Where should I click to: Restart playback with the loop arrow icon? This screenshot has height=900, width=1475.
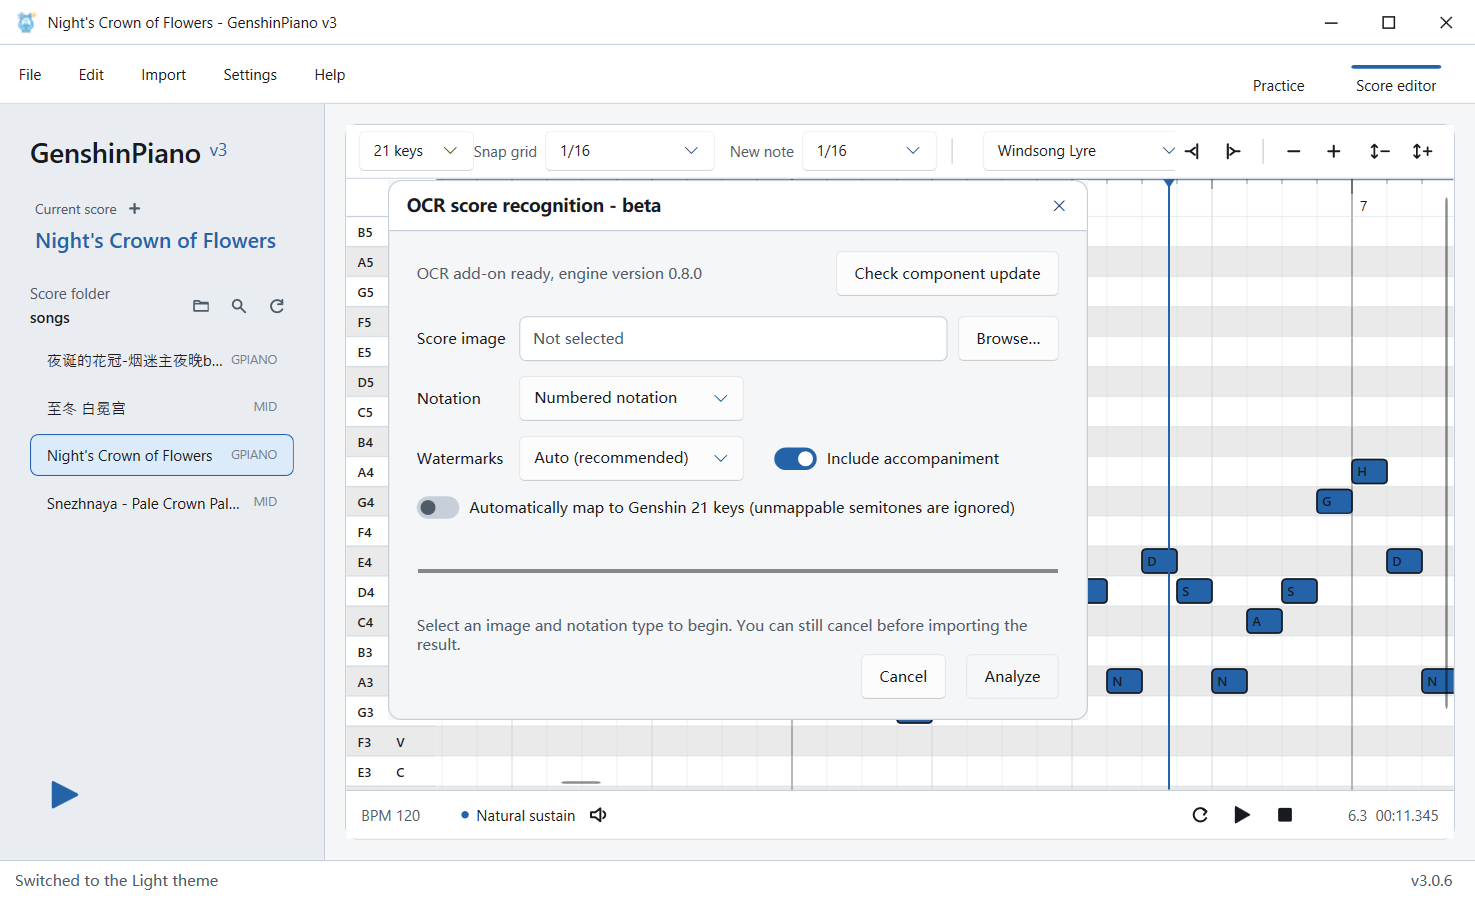1200,815
